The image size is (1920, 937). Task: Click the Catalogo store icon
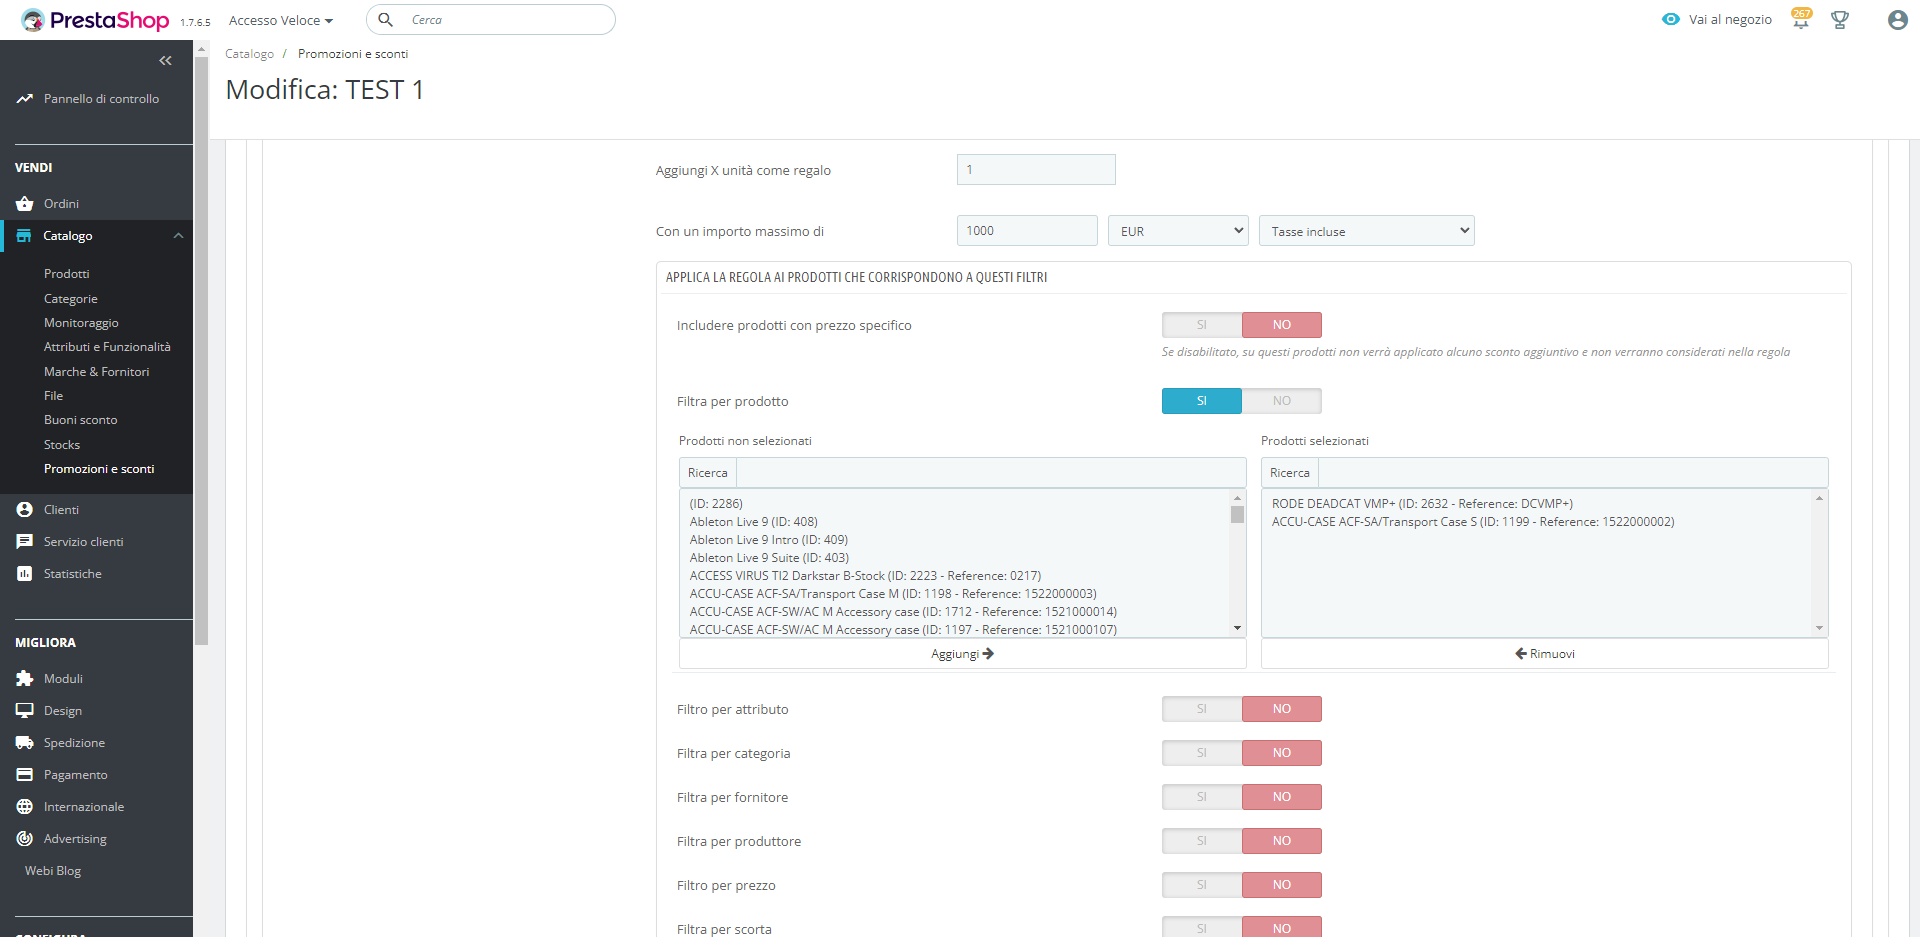(25, 236)
